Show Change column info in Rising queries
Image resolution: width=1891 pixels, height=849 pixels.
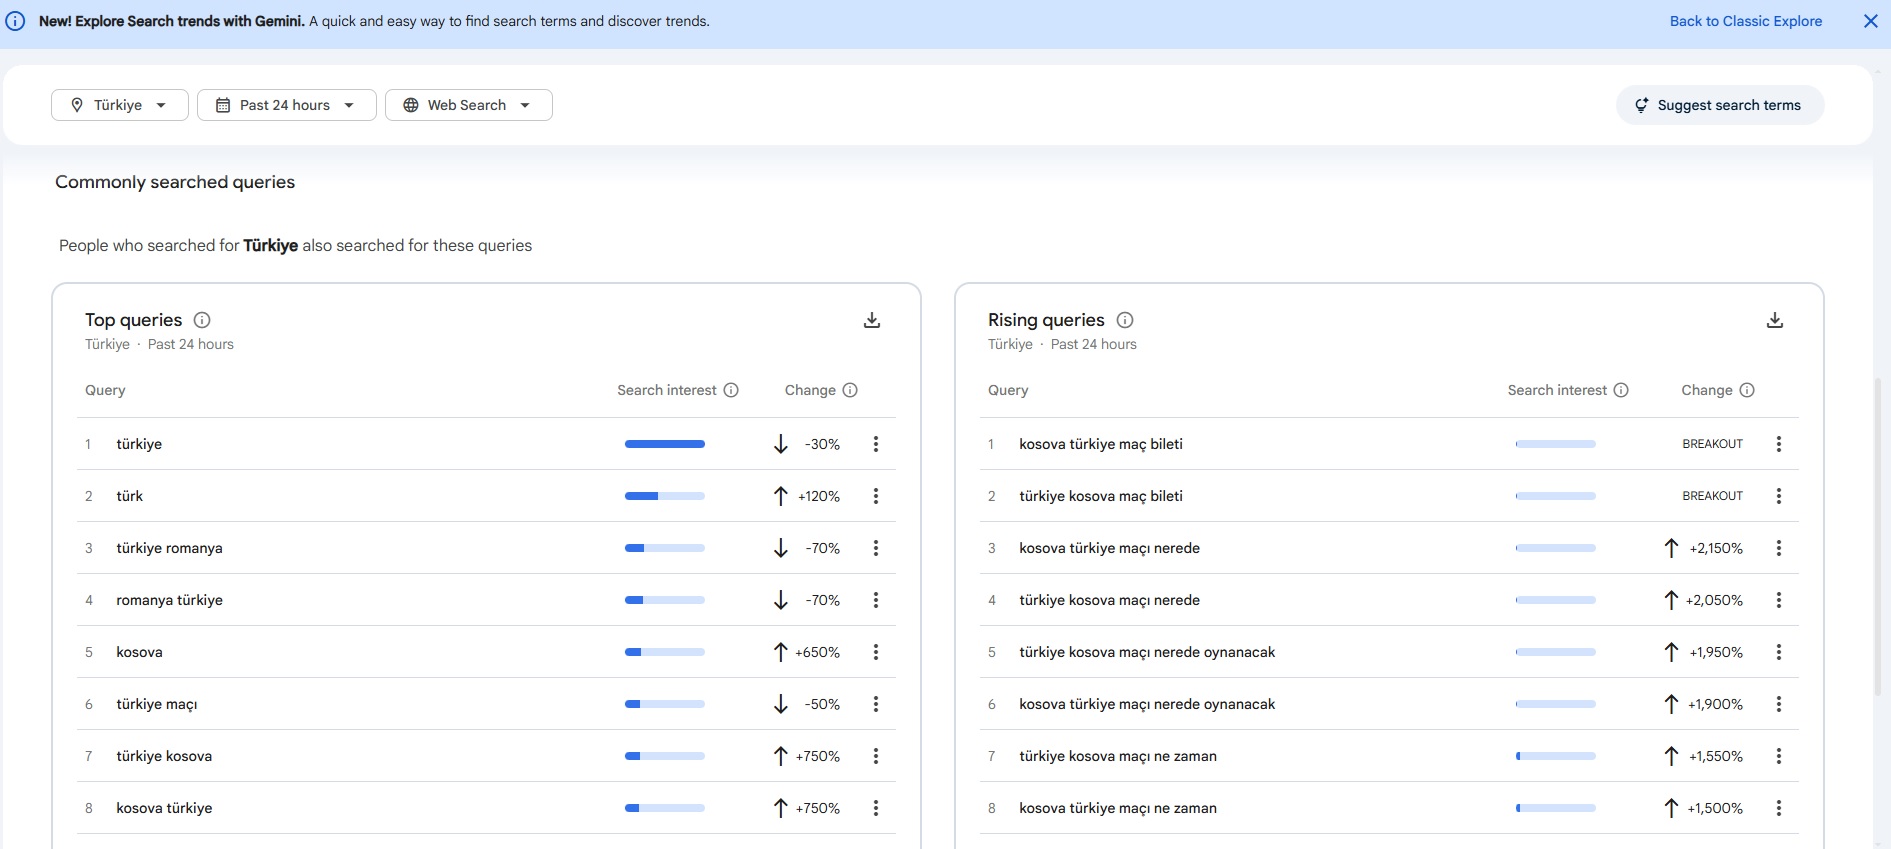tap(1747, 390)
